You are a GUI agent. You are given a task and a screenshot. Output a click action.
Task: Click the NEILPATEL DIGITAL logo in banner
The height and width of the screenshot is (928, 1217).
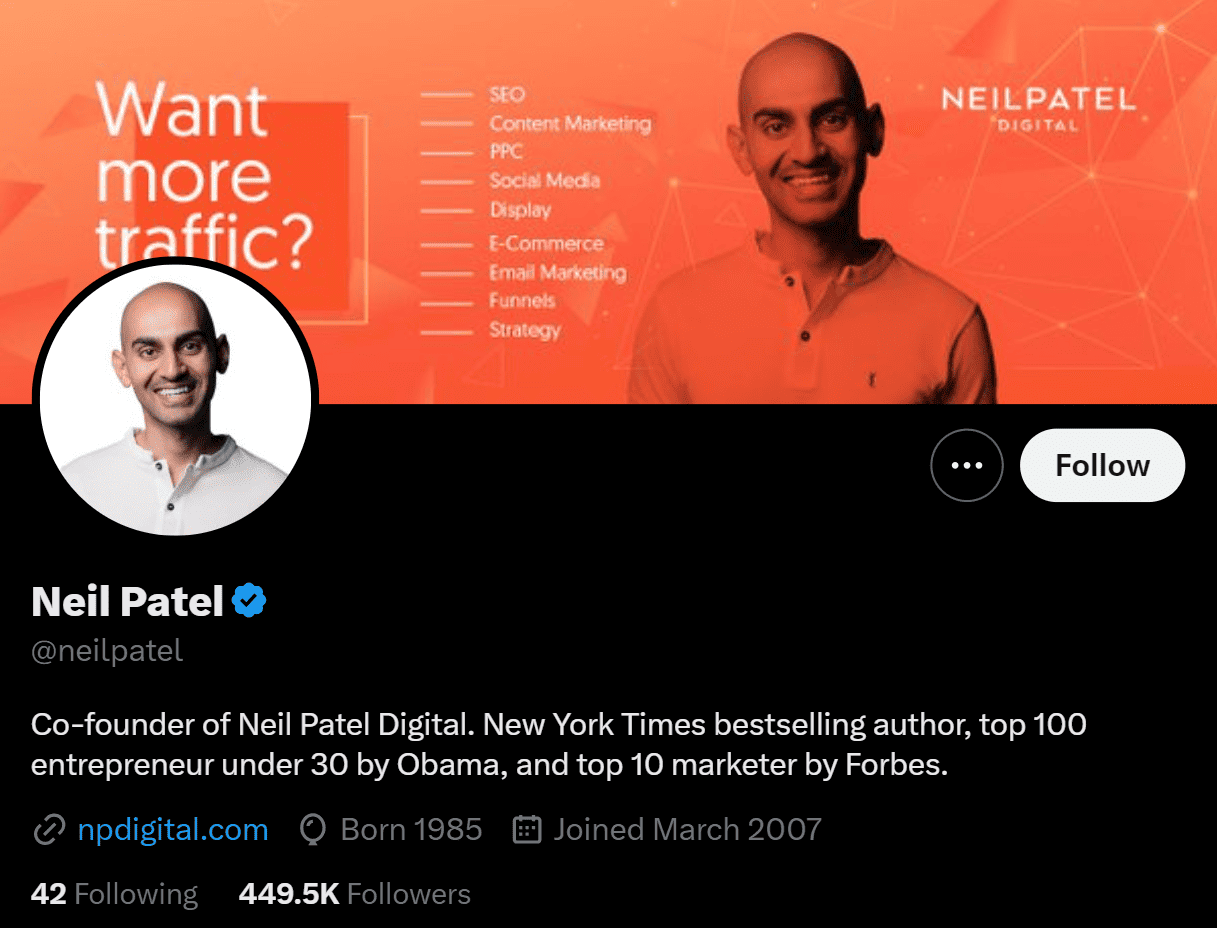[x=1039, y=109]
